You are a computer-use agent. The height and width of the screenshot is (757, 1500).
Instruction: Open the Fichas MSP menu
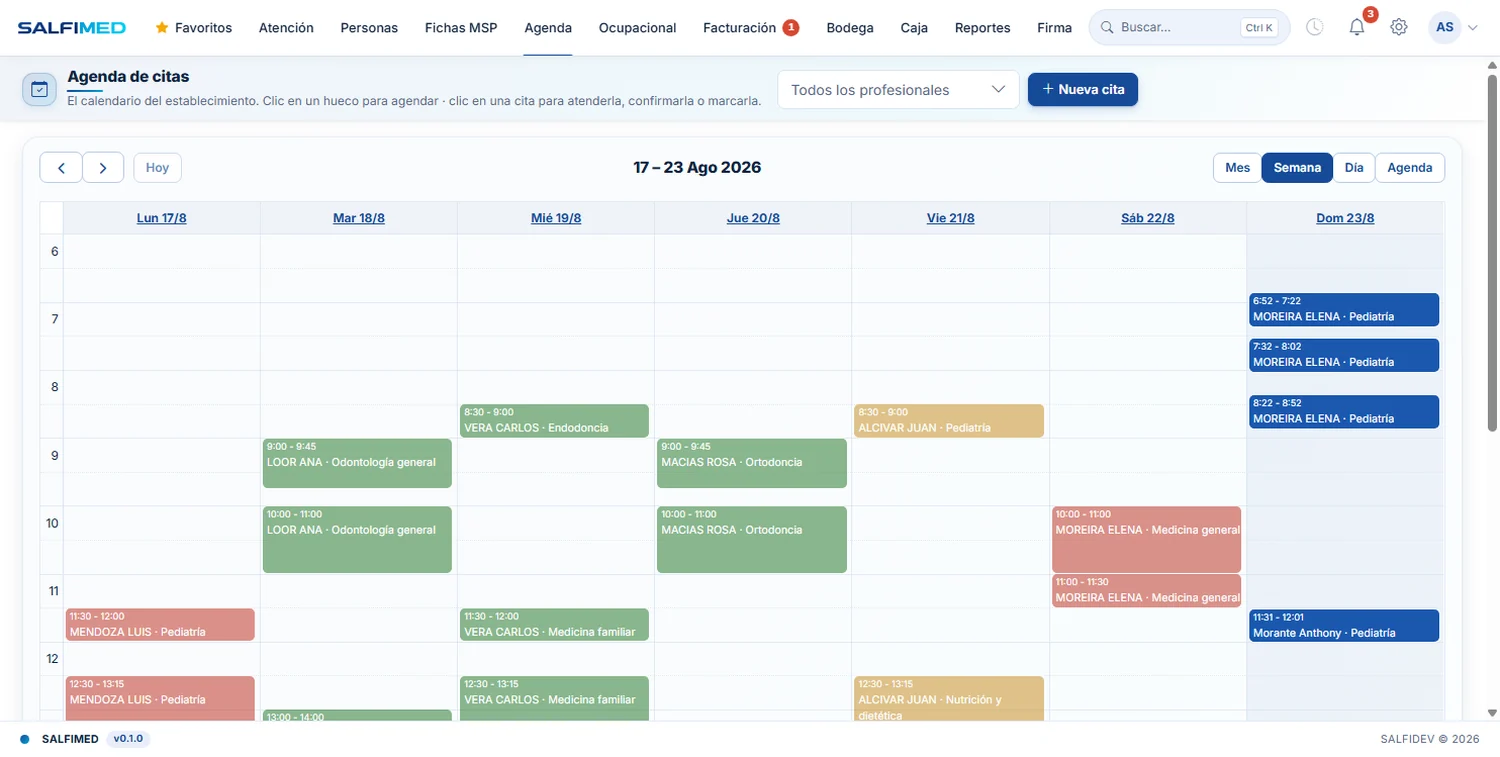[461, 28]
